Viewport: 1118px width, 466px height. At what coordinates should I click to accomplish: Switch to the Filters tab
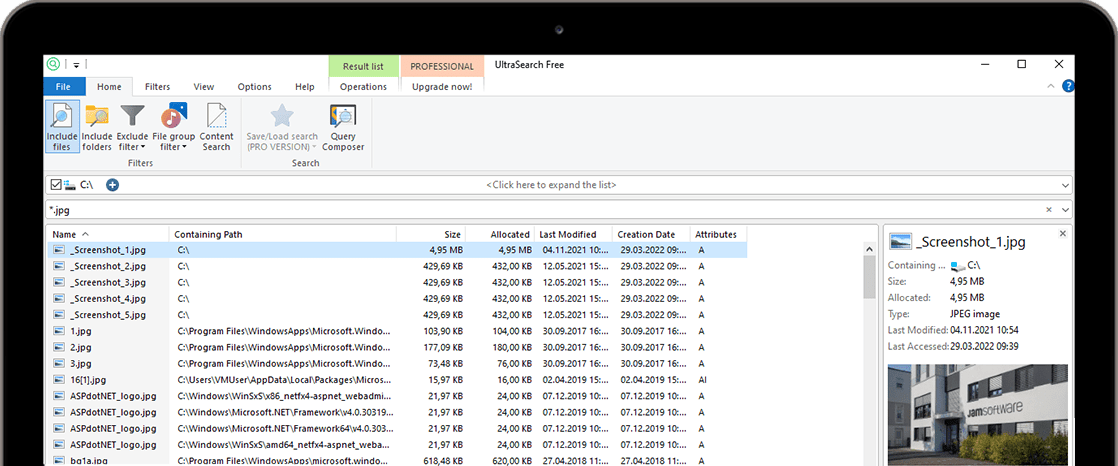(158, 87)
